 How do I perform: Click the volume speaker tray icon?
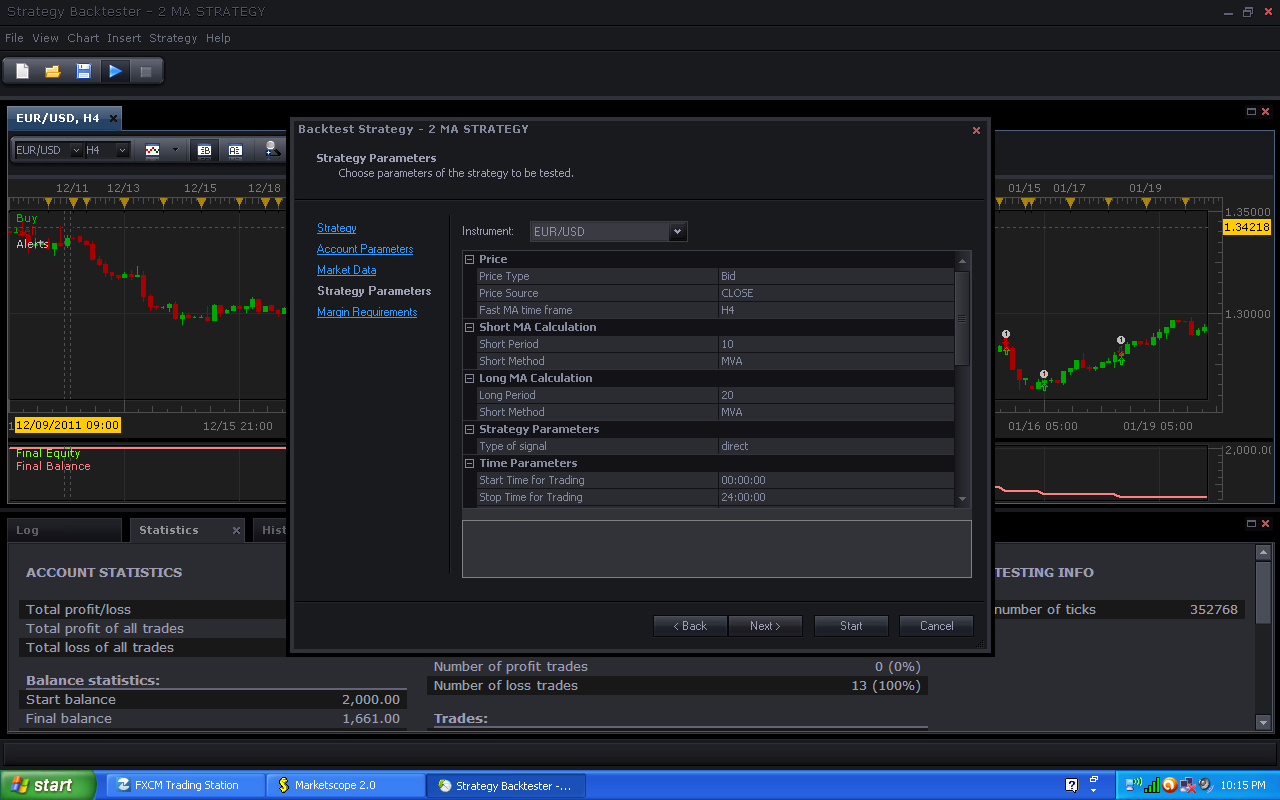(x=1204, y=785)
